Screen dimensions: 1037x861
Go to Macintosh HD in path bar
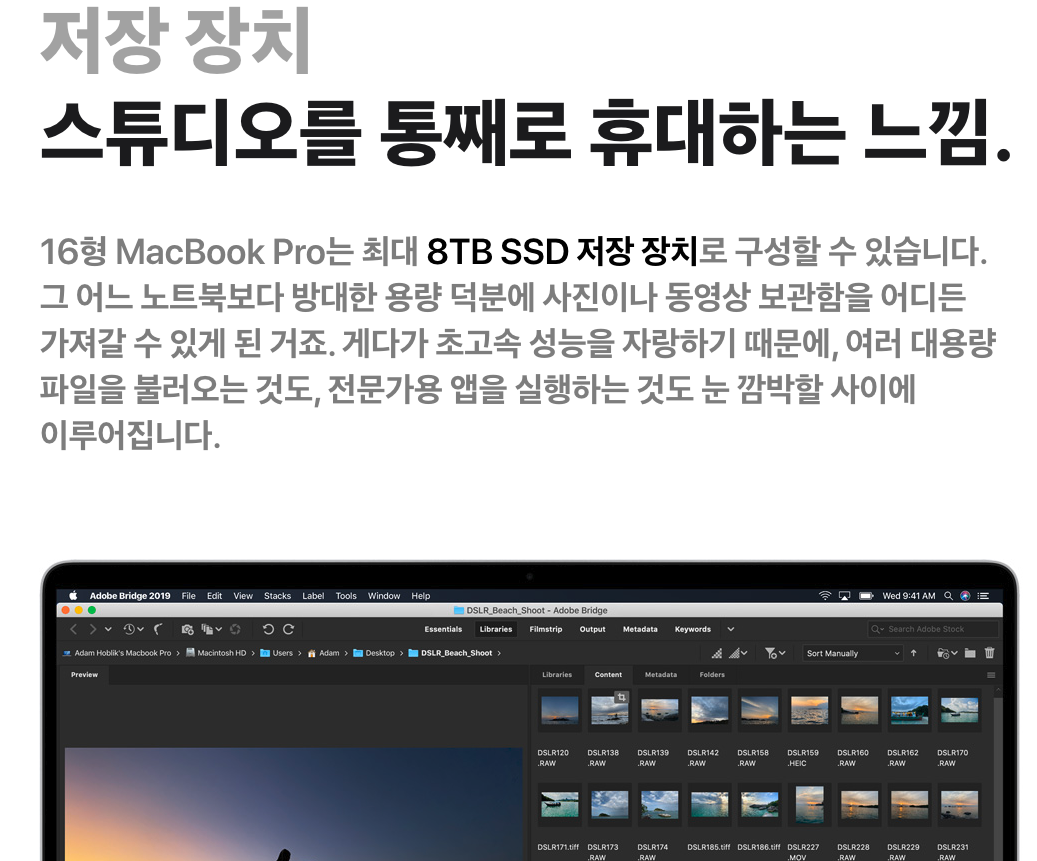pos(216,653)
